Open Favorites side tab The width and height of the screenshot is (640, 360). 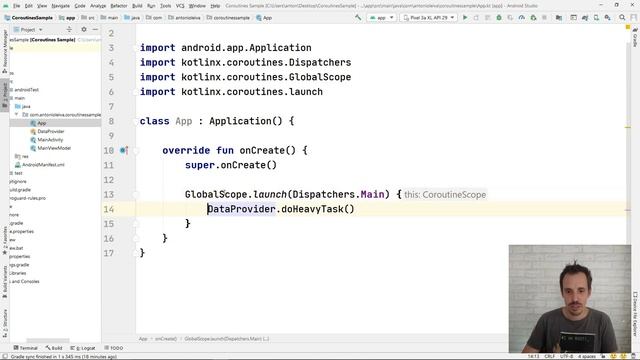tap(4, 241)
